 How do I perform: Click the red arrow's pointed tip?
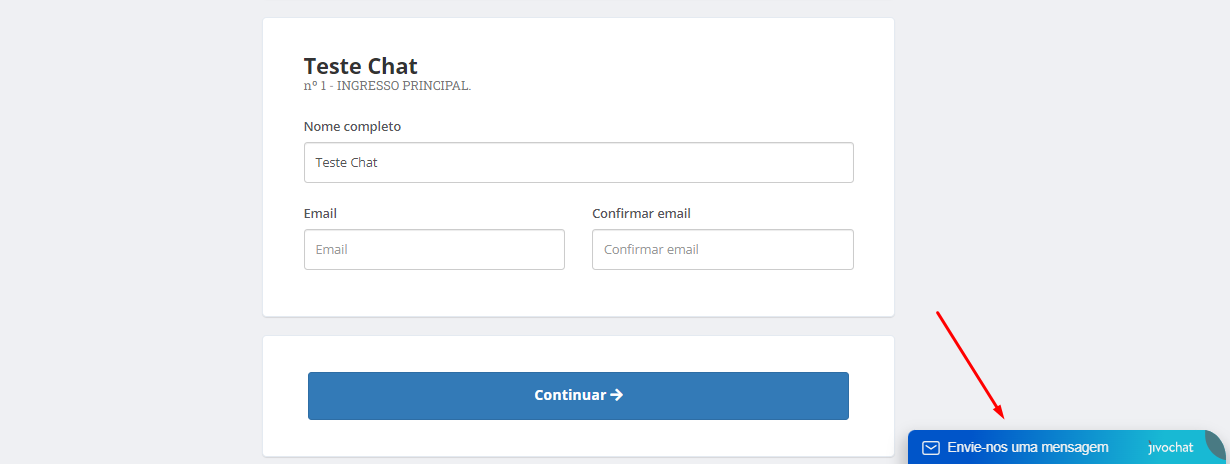(1002, 416)
